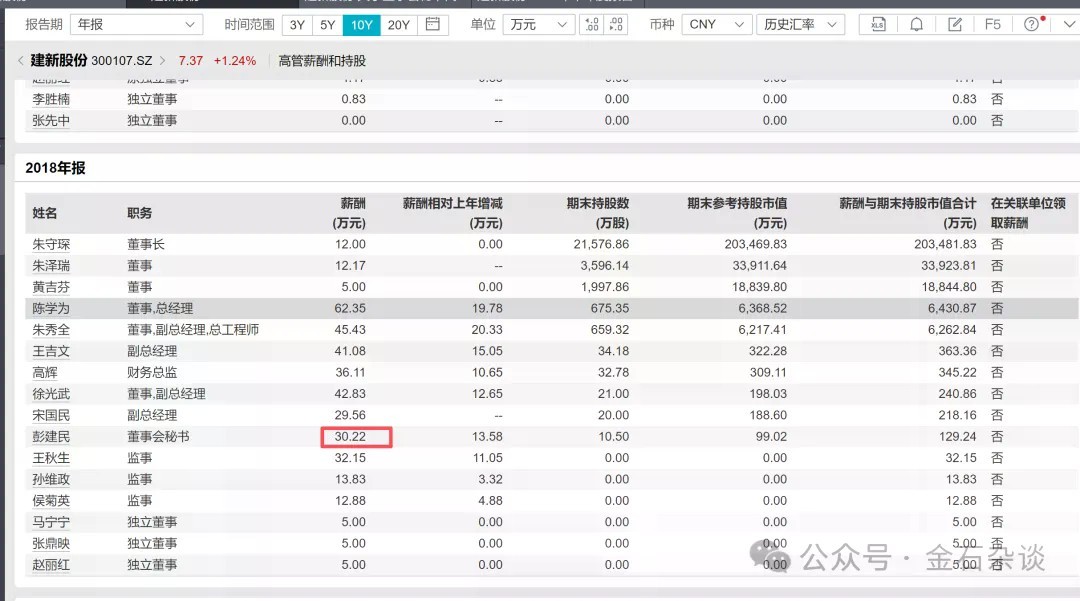Open executive 孙维政 link
The width and height of the screenshot is (1080, 601).
tap(51, 479)
